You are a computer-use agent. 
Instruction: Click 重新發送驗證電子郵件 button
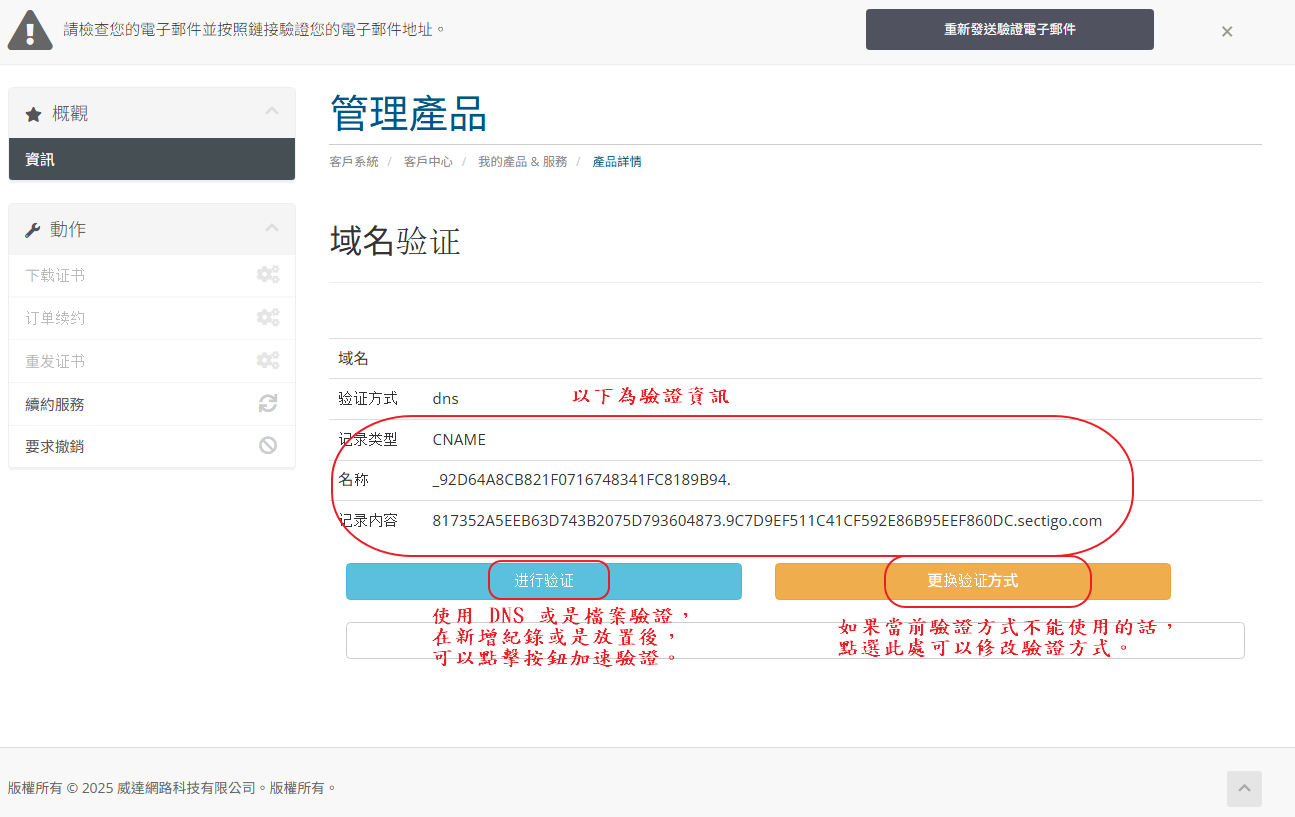click(x=1009, y=30)
